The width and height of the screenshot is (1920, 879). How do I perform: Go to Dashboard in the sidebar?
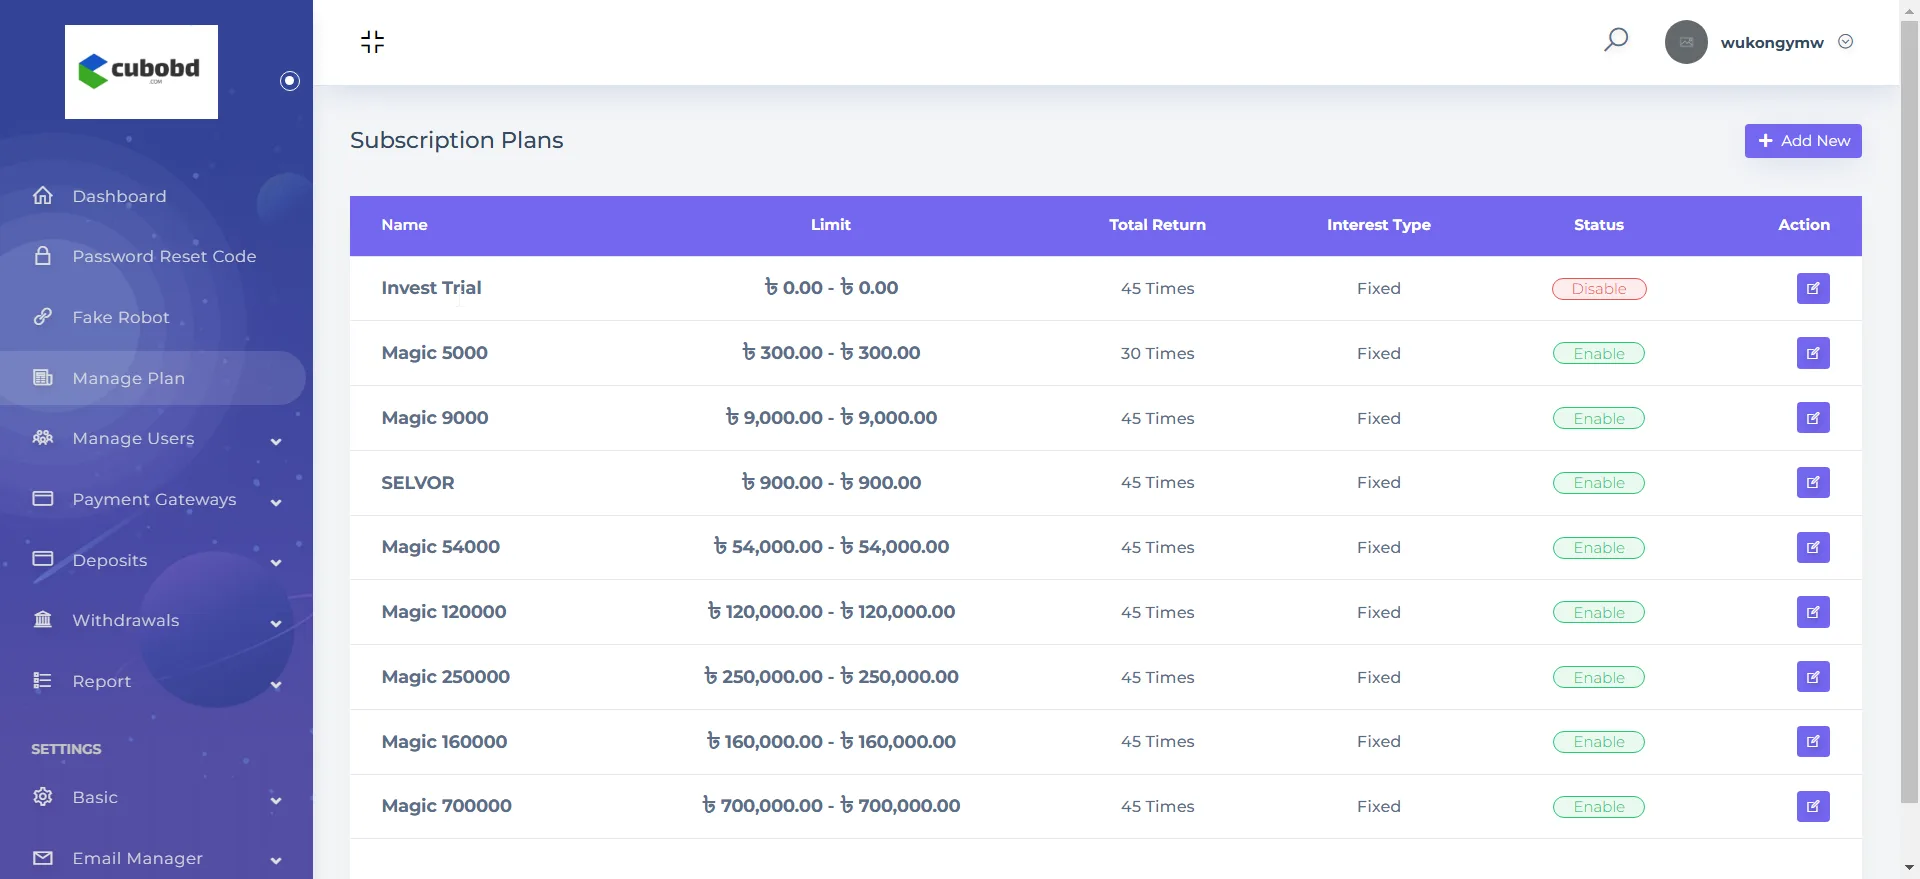point(119,196)
